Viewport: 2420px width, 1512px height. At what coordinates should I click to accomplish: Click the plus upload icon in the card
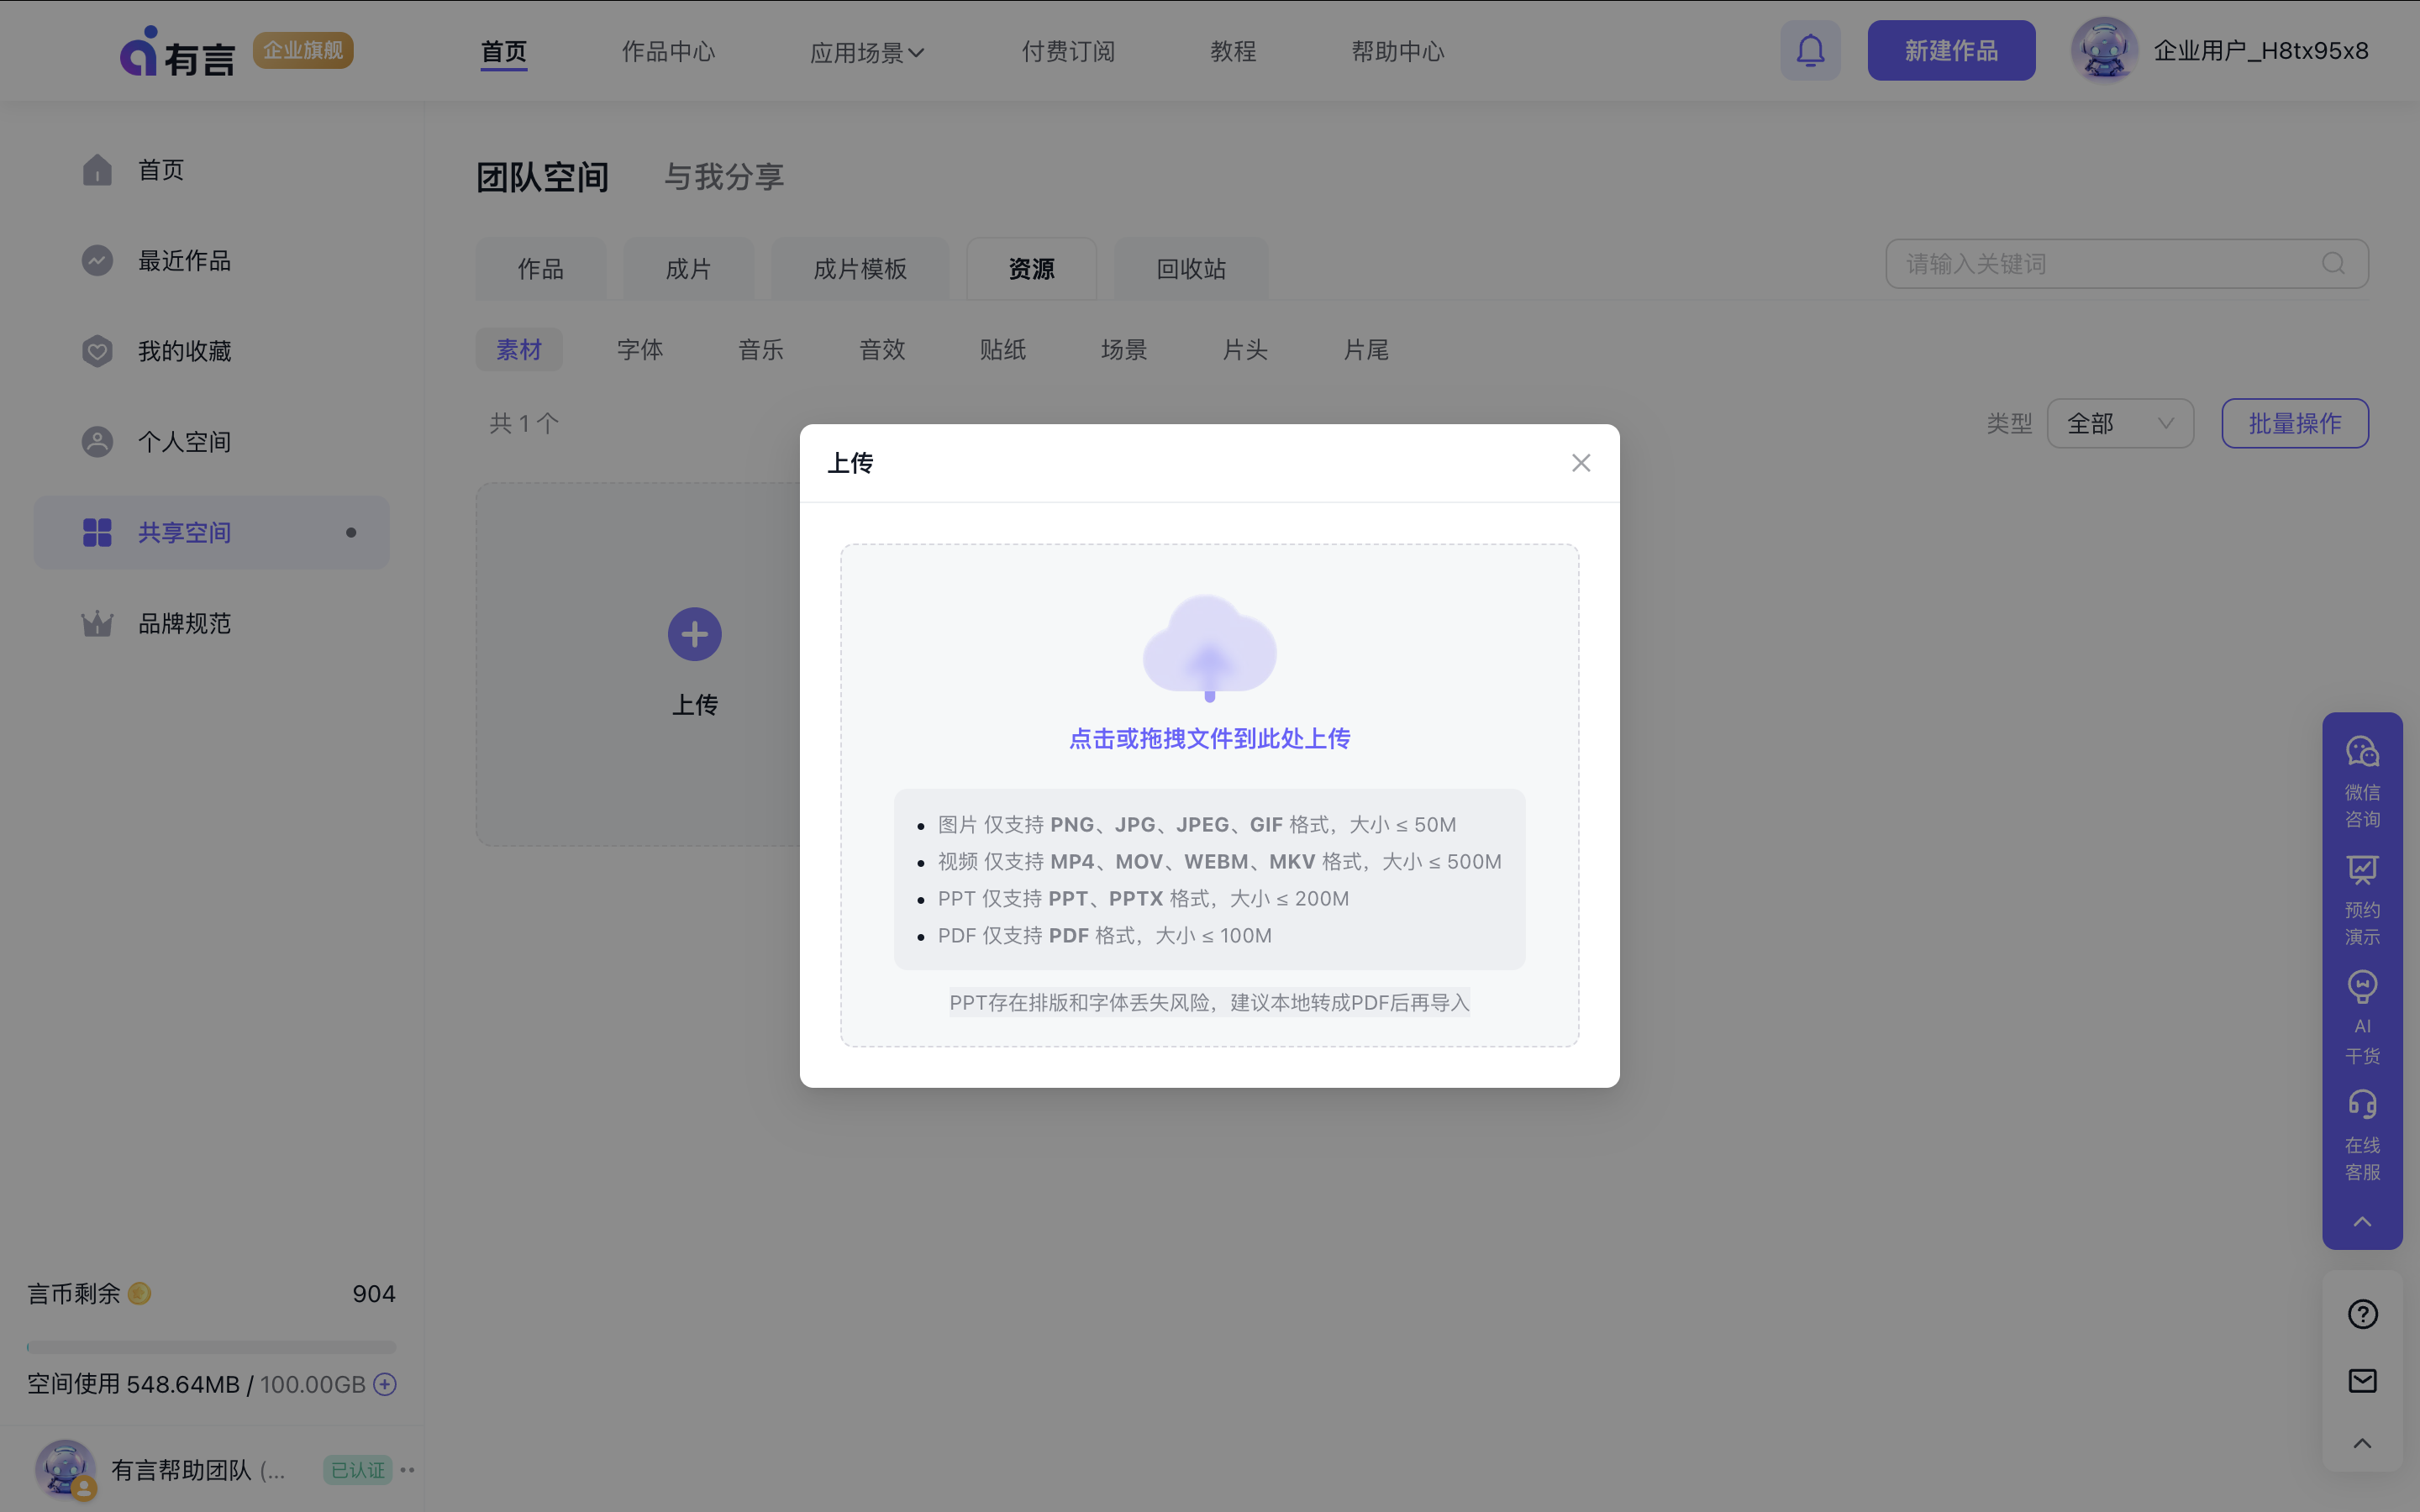(695, 634)
